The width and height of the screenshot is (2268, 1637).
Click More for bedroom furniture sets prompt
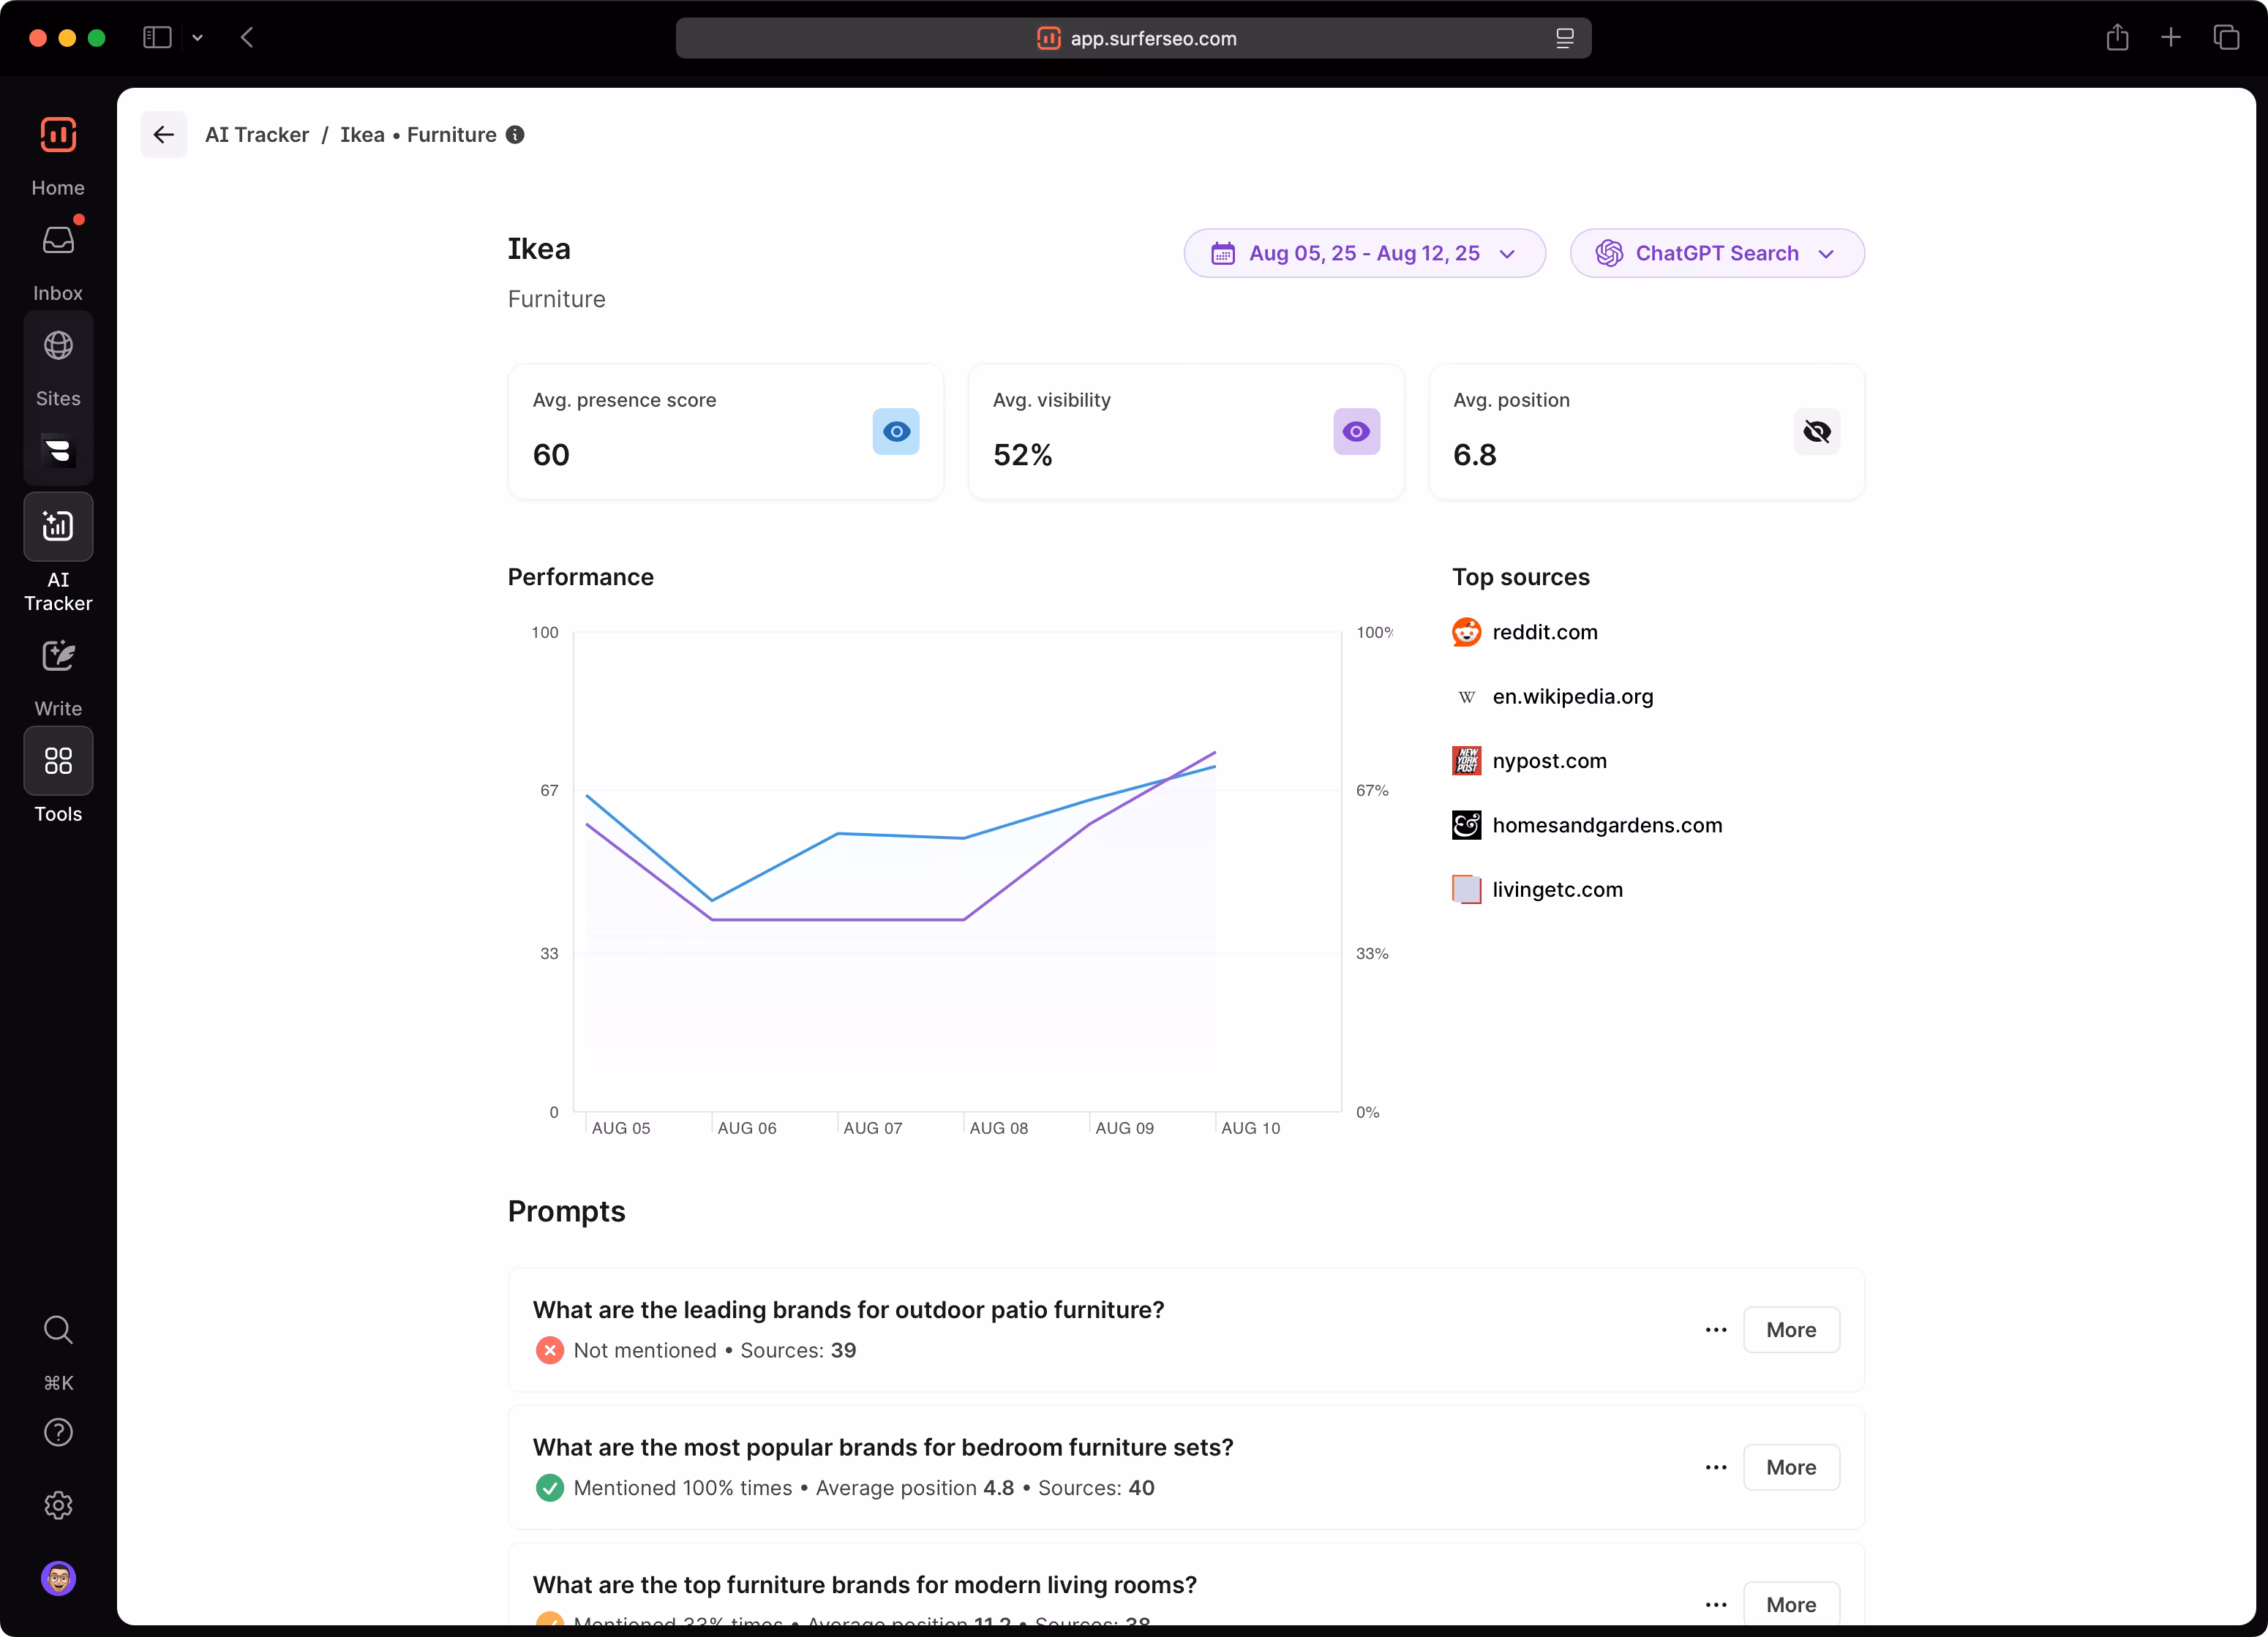point(1790,1467)
